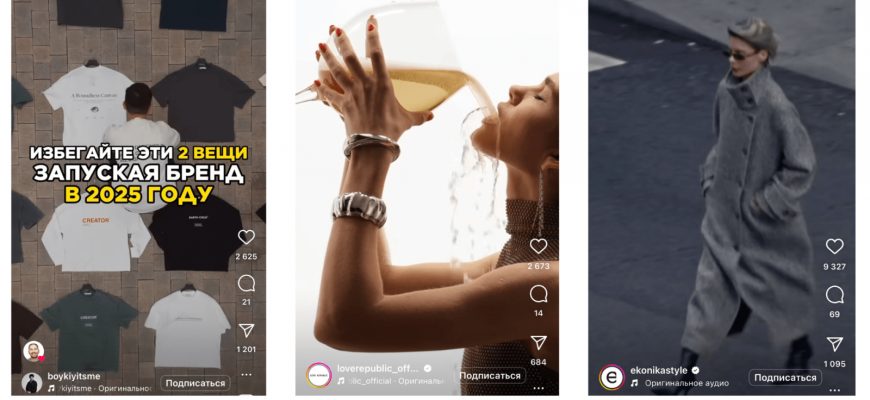Share the ekonikastyle reel via send icon

(x=834, y=344)
